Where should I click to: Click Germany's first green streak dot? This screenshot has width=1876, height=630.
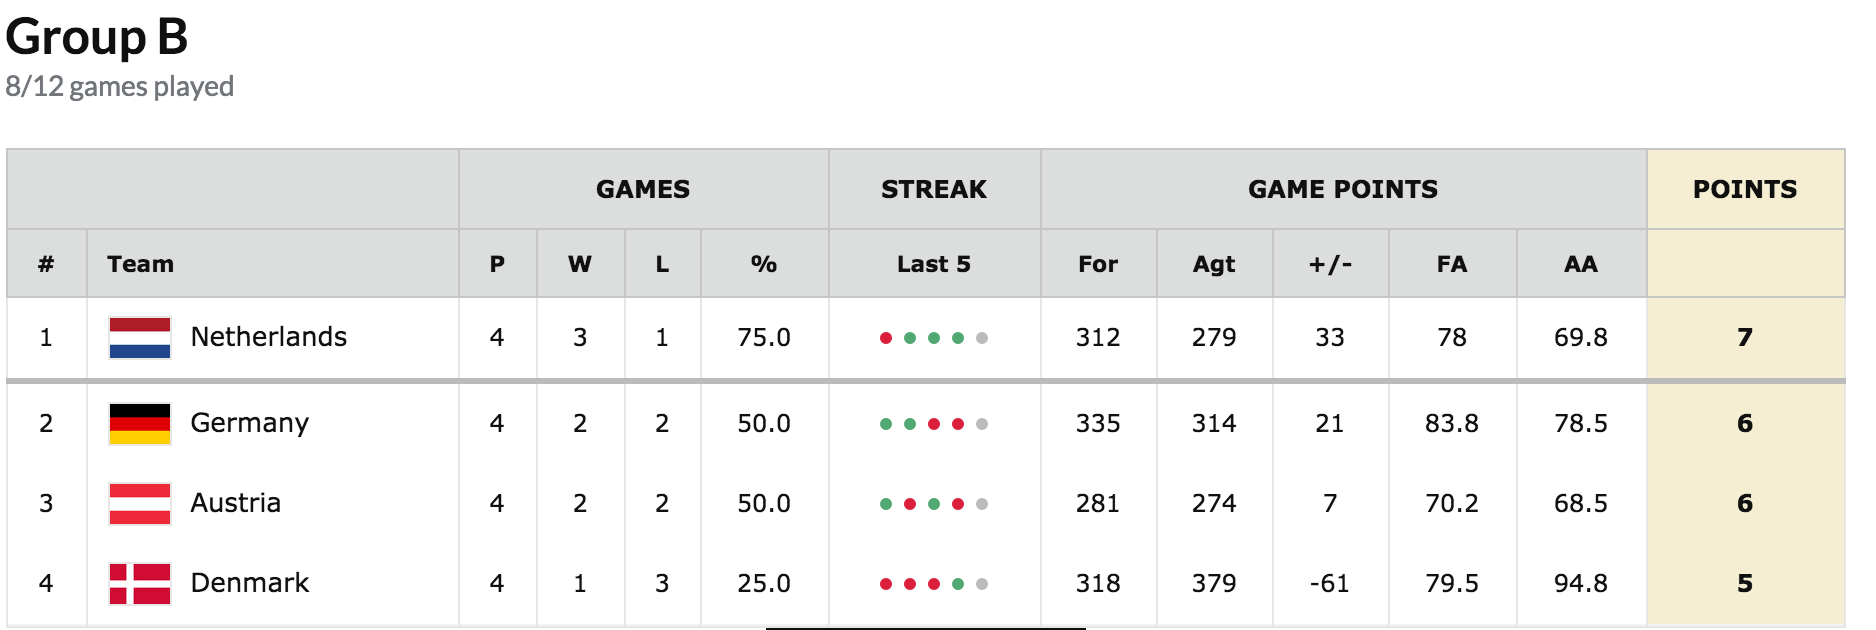click(886, 424)
